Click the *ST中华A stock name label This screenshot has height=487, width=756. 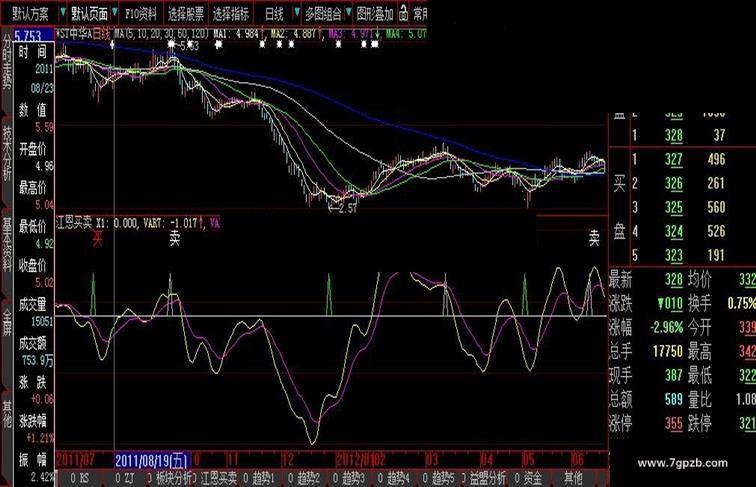coord(74,34)
